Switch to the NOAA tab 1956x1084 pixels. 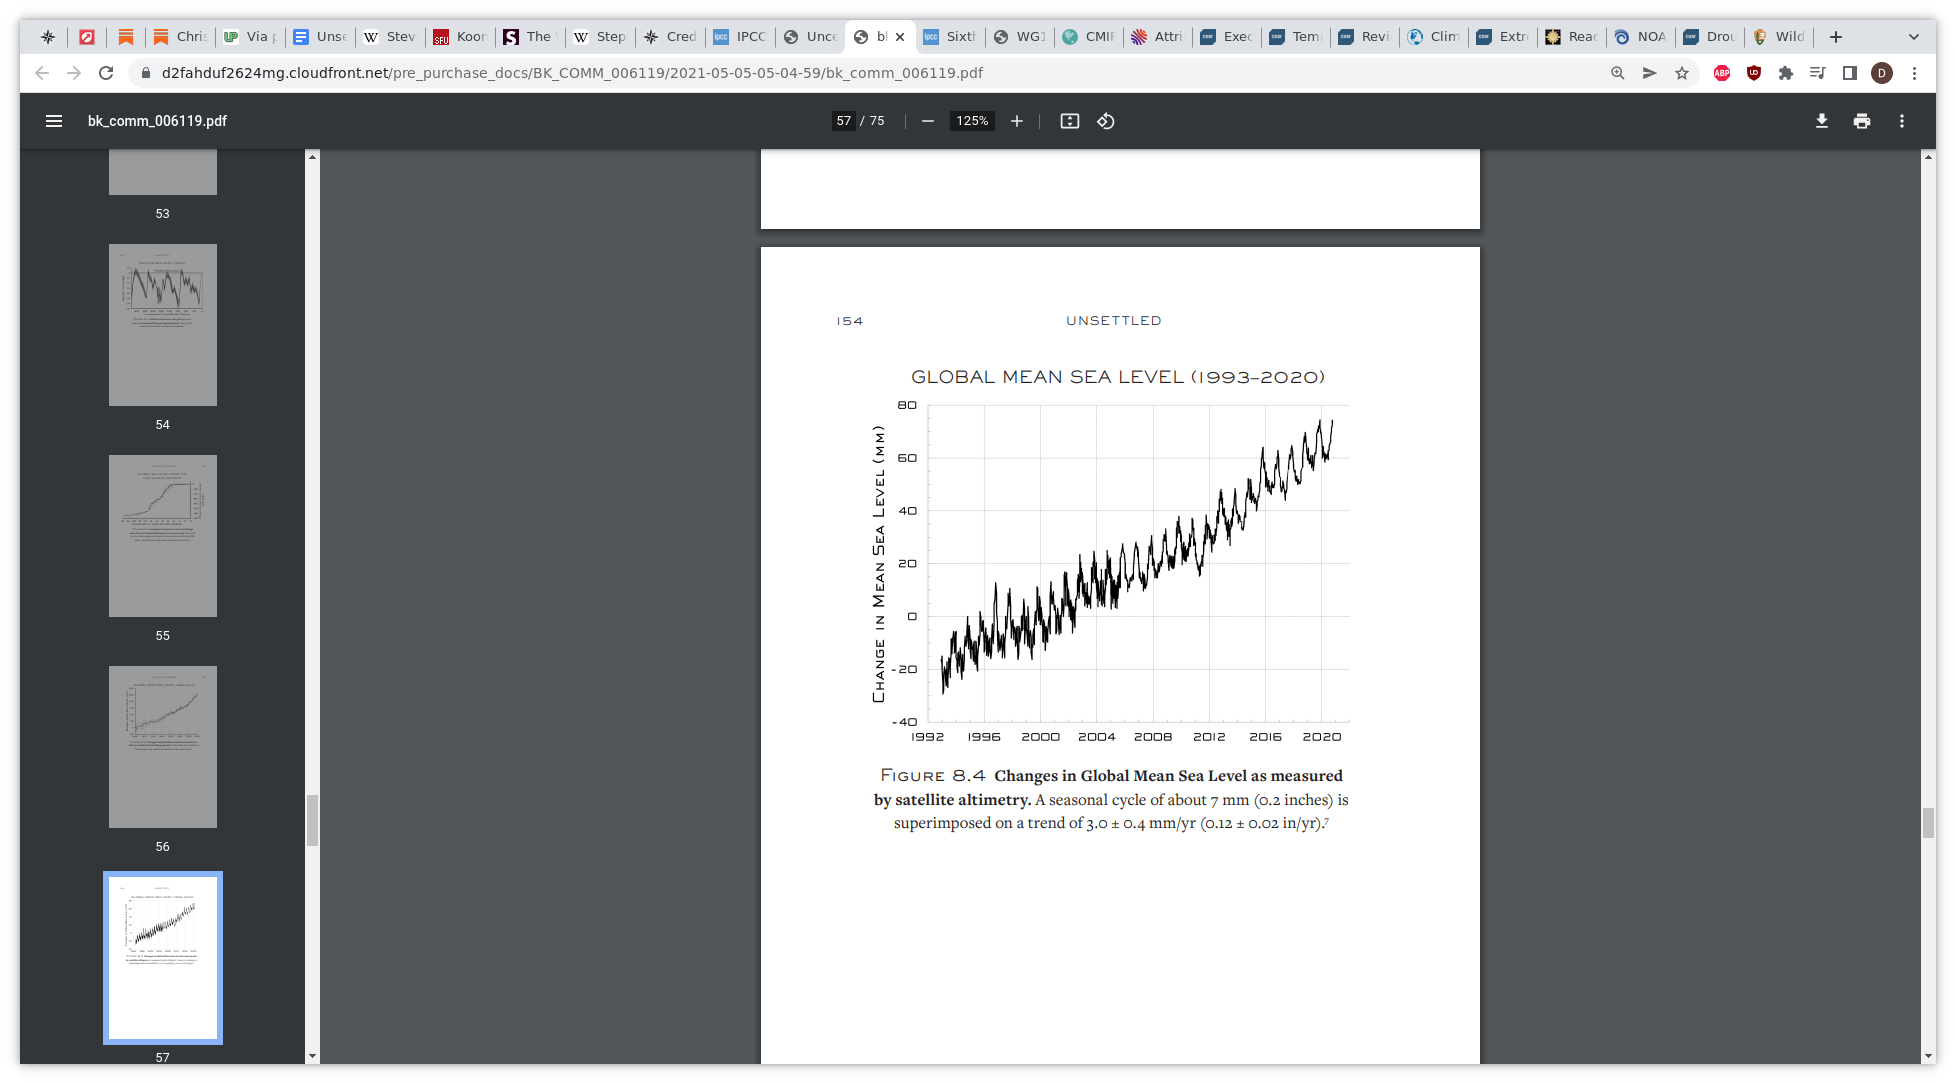(1640, 37)
